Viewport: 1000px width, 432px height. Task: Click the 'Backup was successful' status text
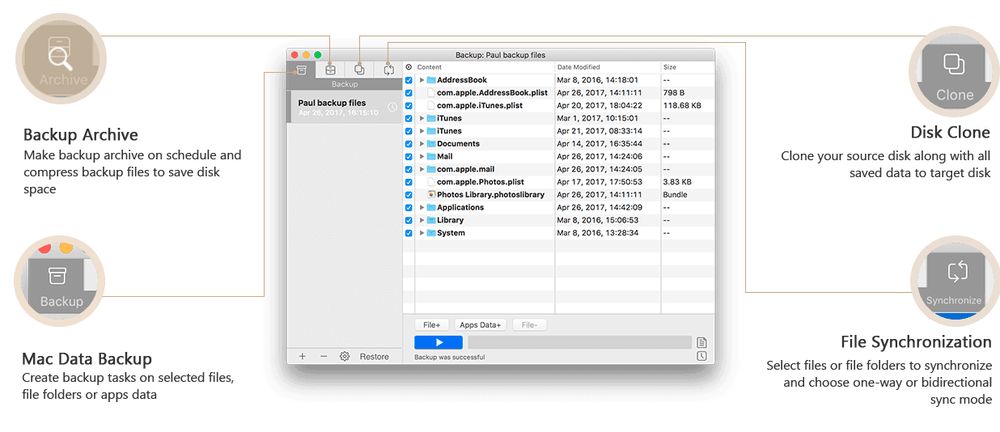point(450,357)
